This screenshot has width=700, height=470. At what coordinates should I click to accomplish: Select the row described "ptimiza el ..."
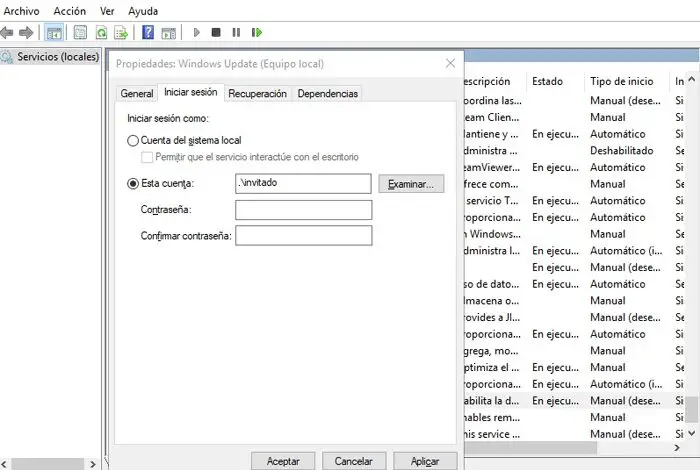point(575,367)
